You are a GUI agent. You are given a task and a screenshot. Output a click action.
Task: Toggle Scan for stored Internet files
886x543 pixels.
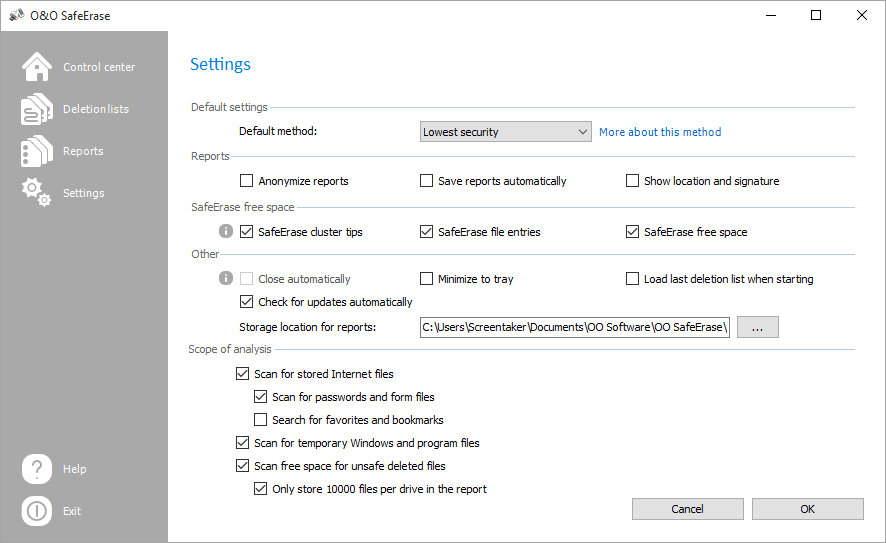click(x=242, y=373)
